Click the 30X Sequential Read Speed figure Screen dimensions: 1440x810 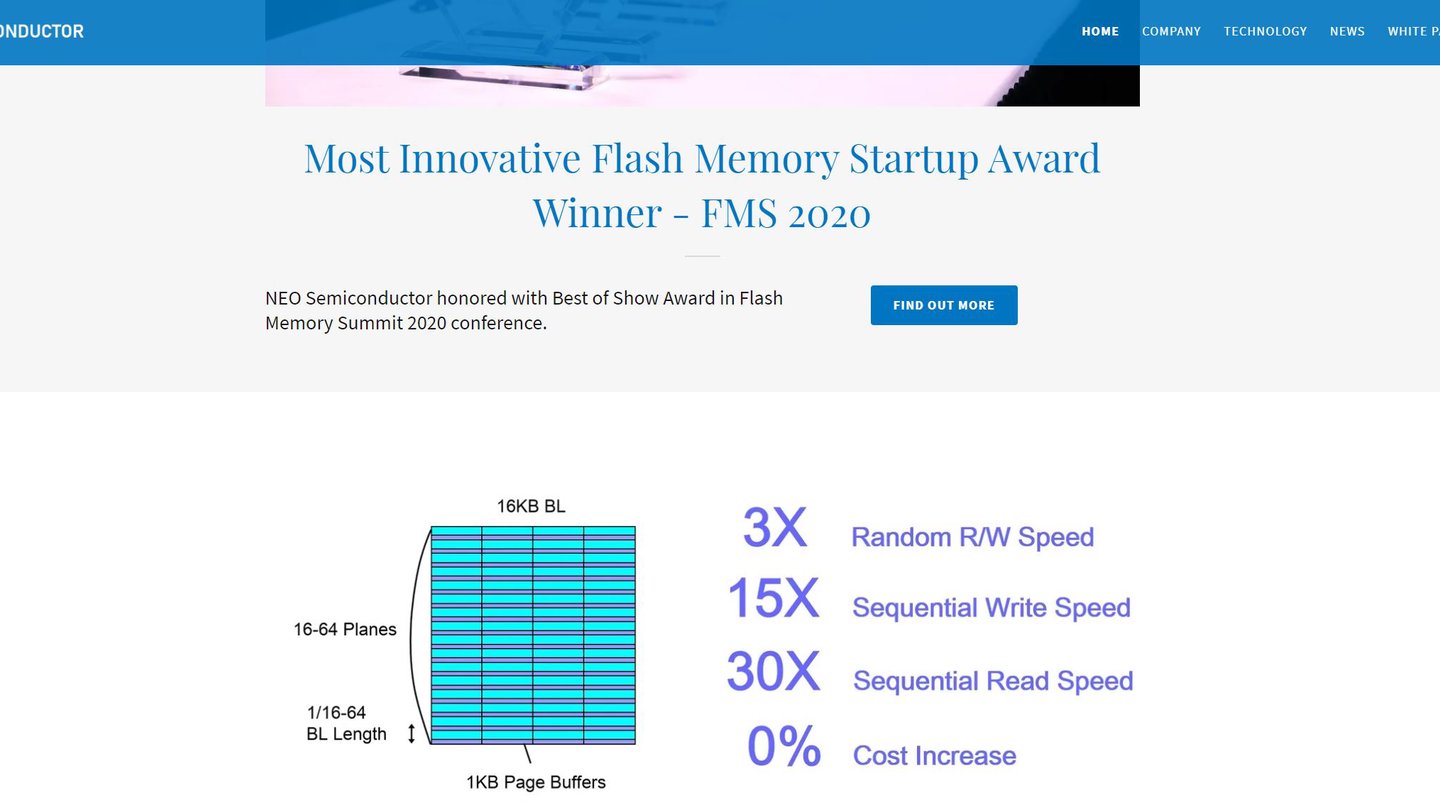(930, 673)
